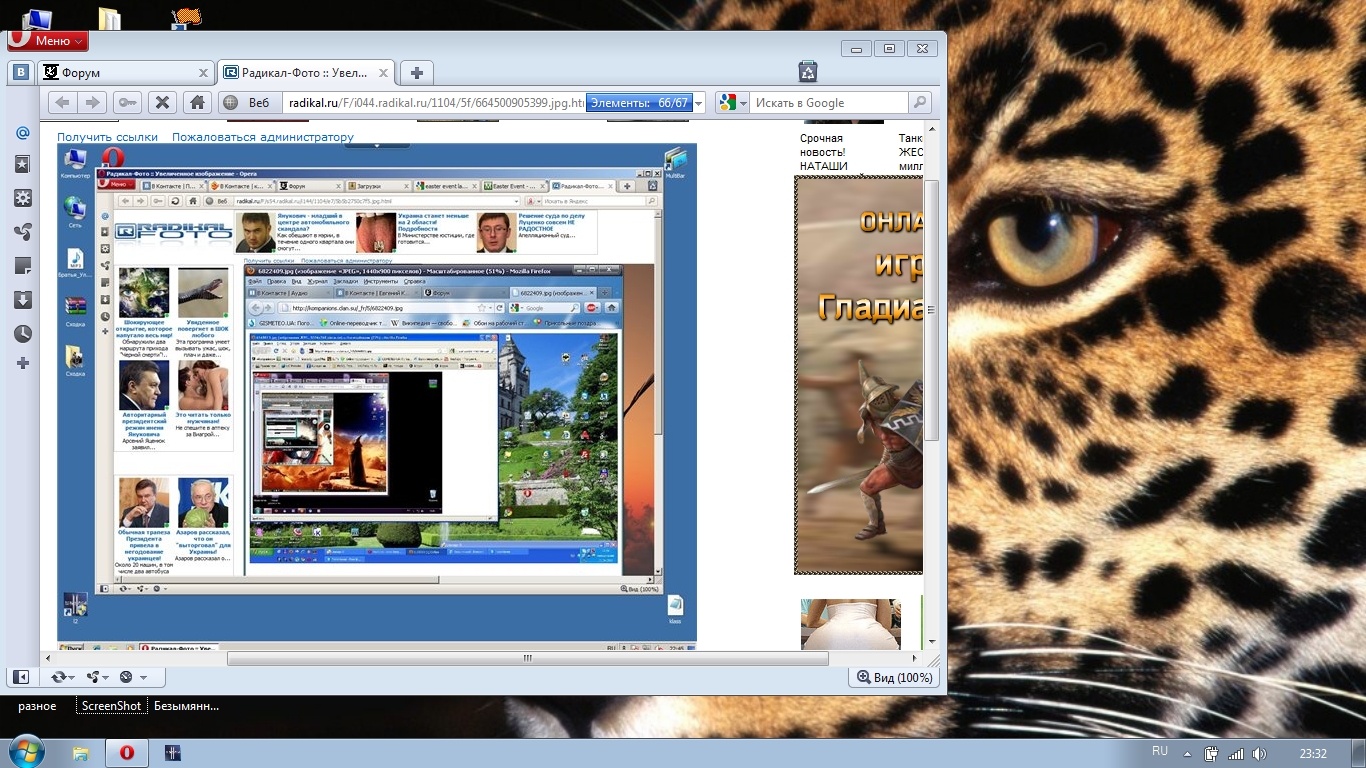Screen dimensions: 1366x768
Task: Go back with the Back arrow
Action: (x=62, y=102)
